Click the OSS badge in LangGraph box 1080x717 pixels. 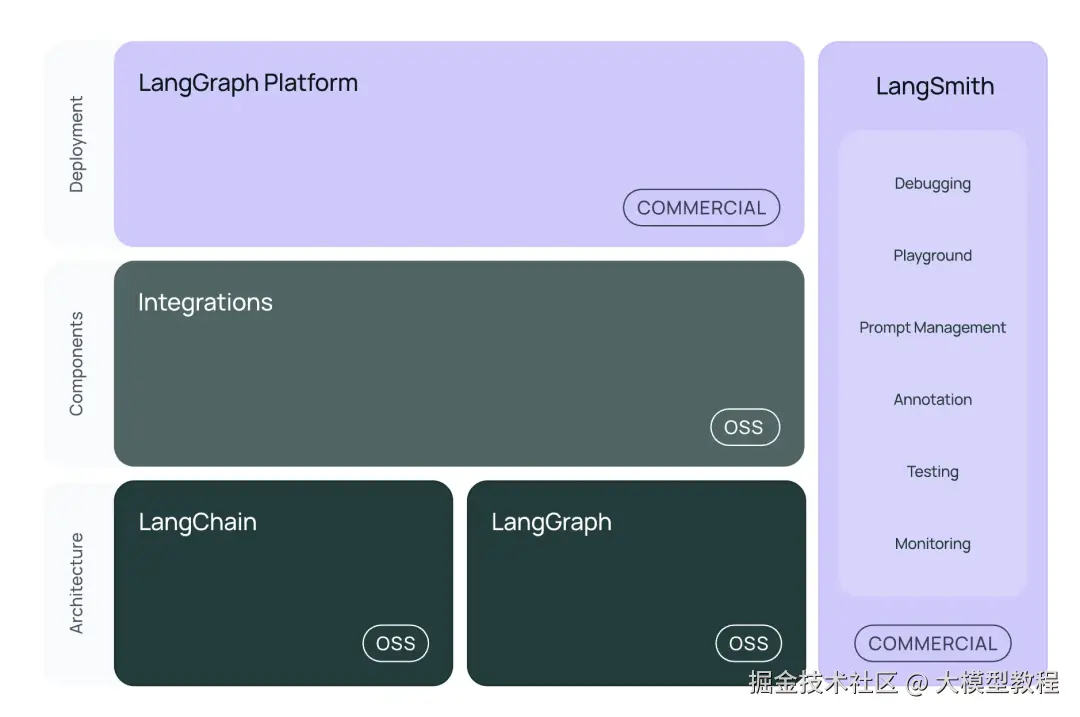click(x=748, y=644)
